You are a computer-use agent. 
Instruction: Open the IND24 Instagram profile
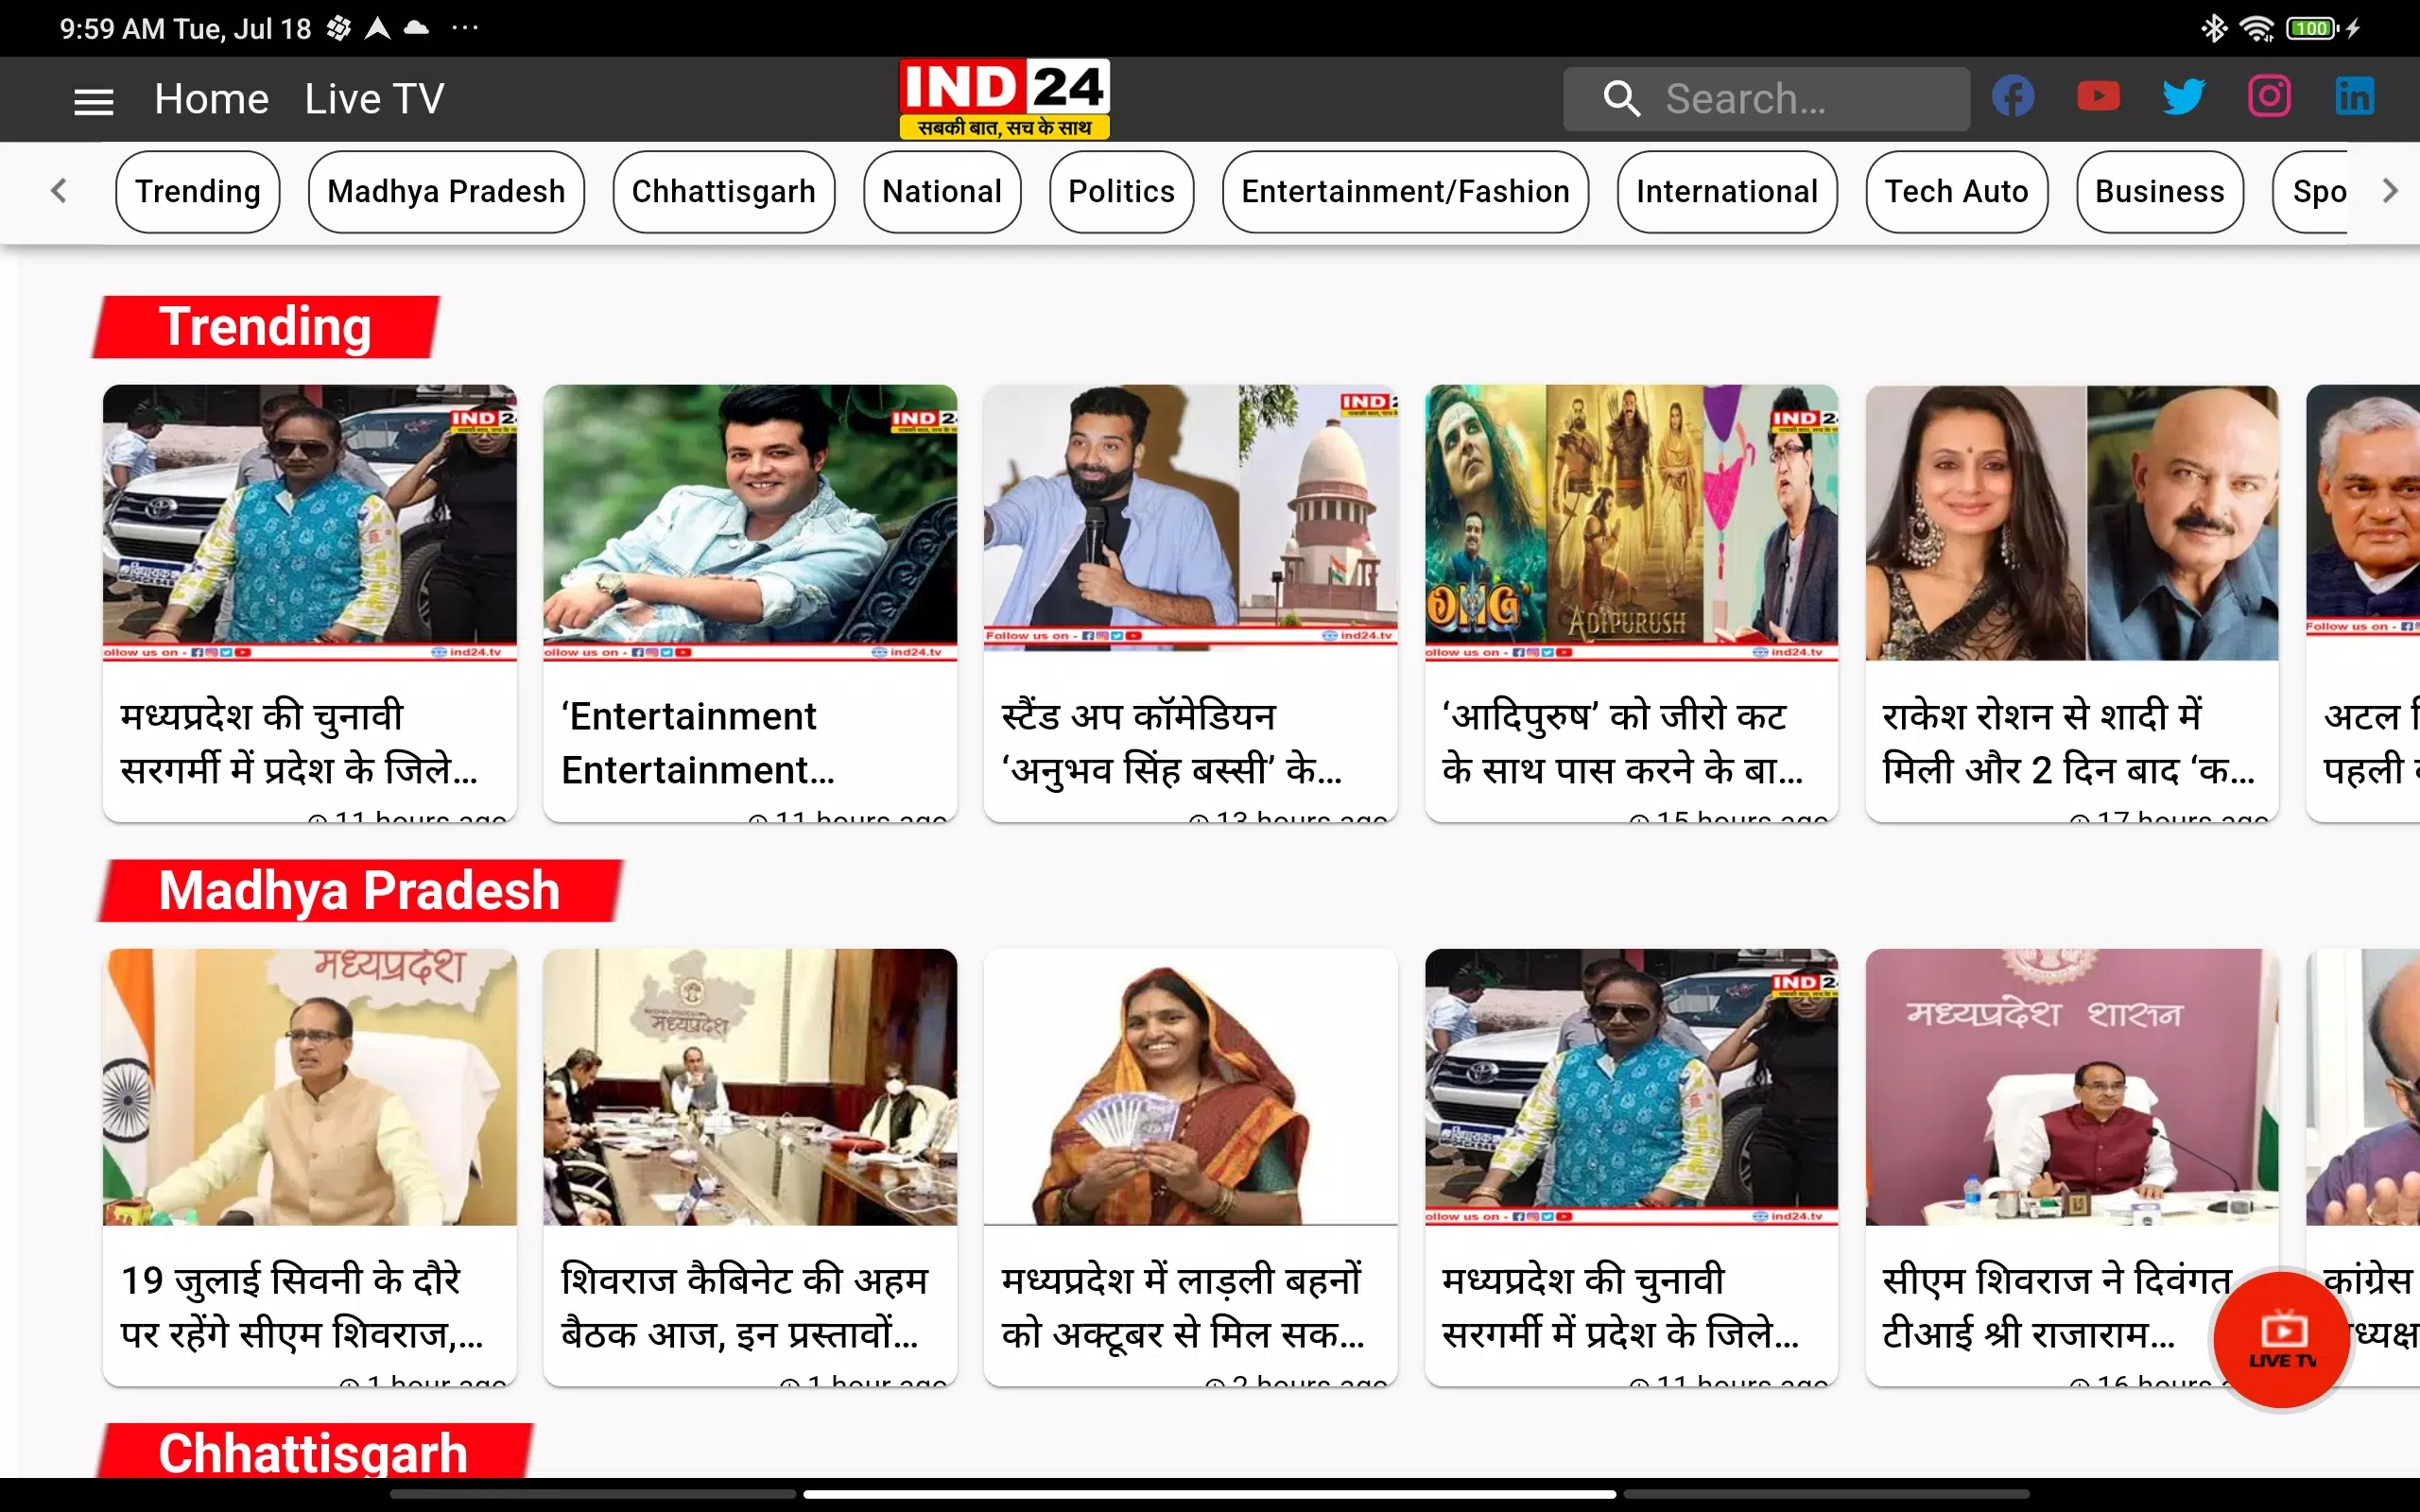(2269, 97)
